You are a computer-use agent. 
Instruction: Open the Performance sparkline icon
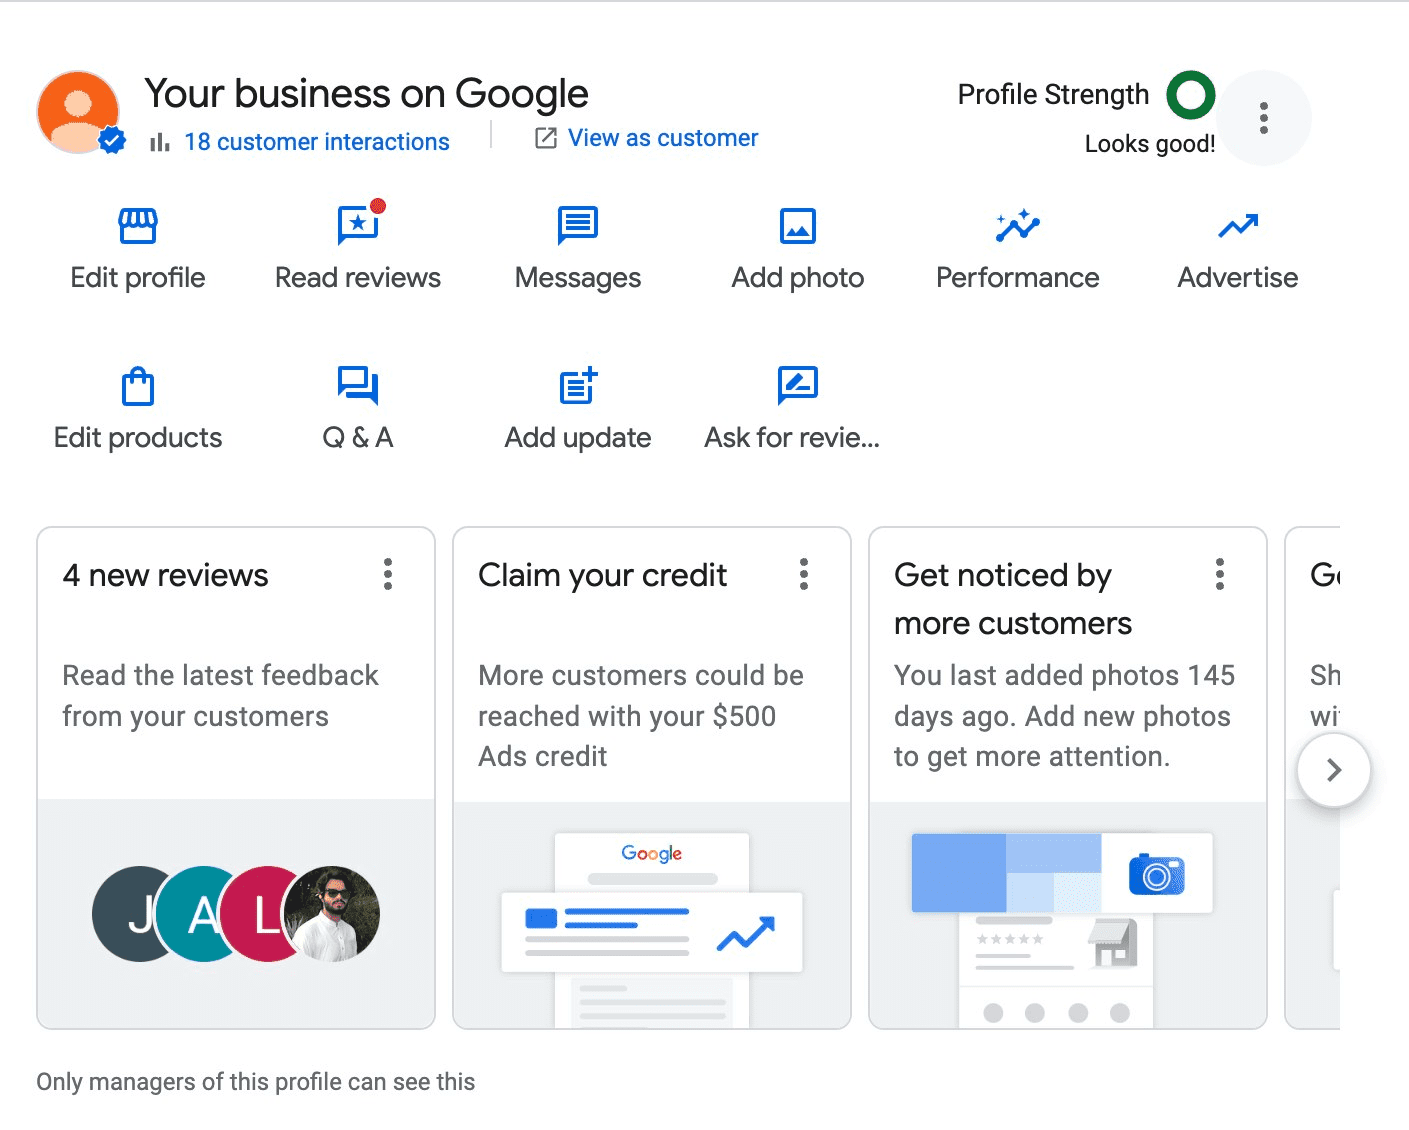click(x=1017, y=226)
